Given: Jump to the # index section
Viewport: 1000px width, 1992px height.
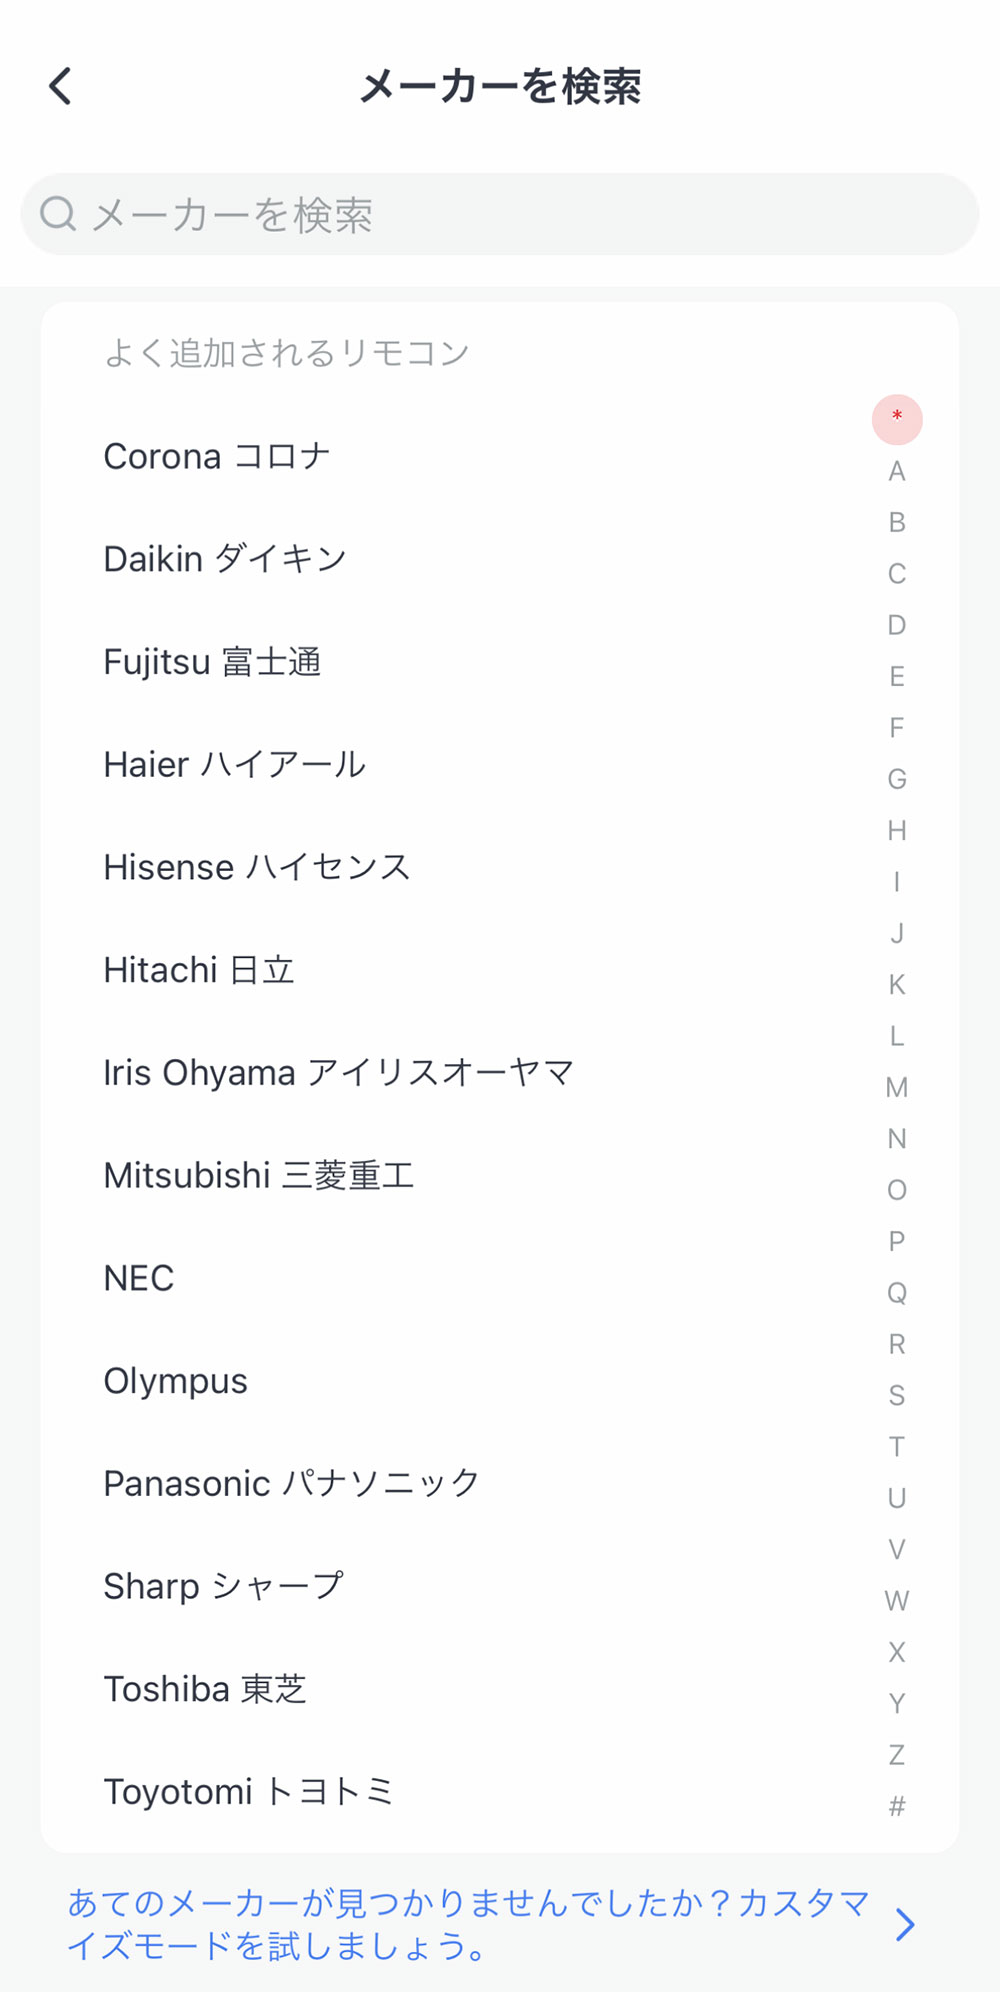Looking at the screenshot, I should tap(897, 1806).
